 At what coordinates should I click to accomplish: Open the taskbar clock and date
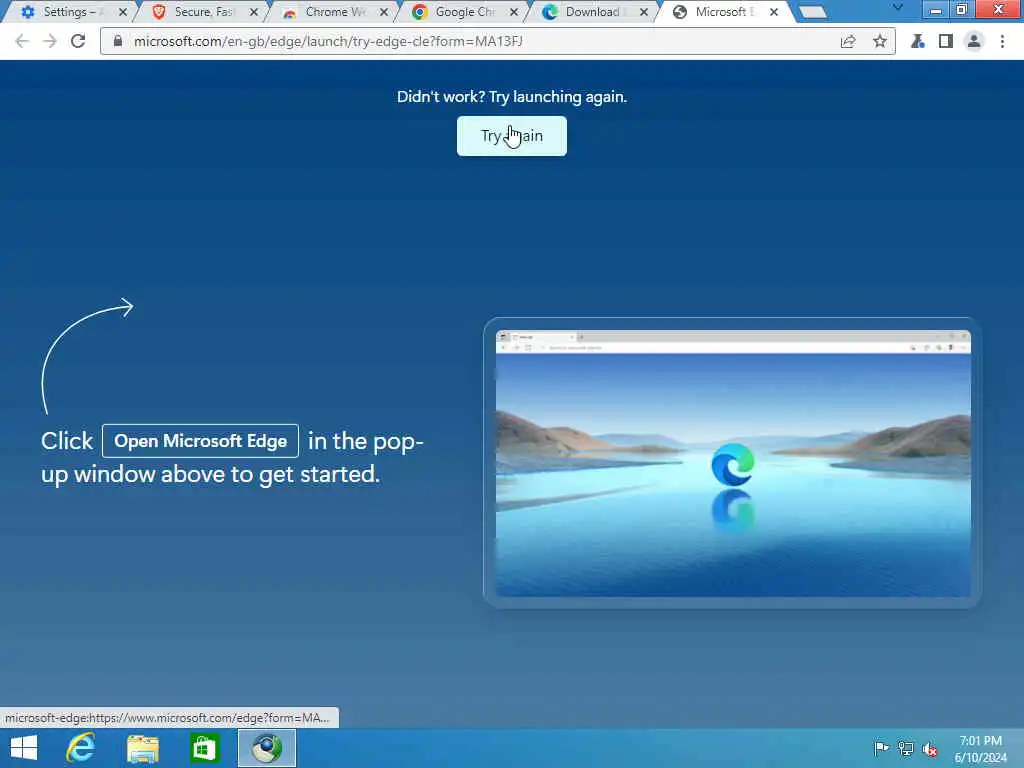pos(980,749)
